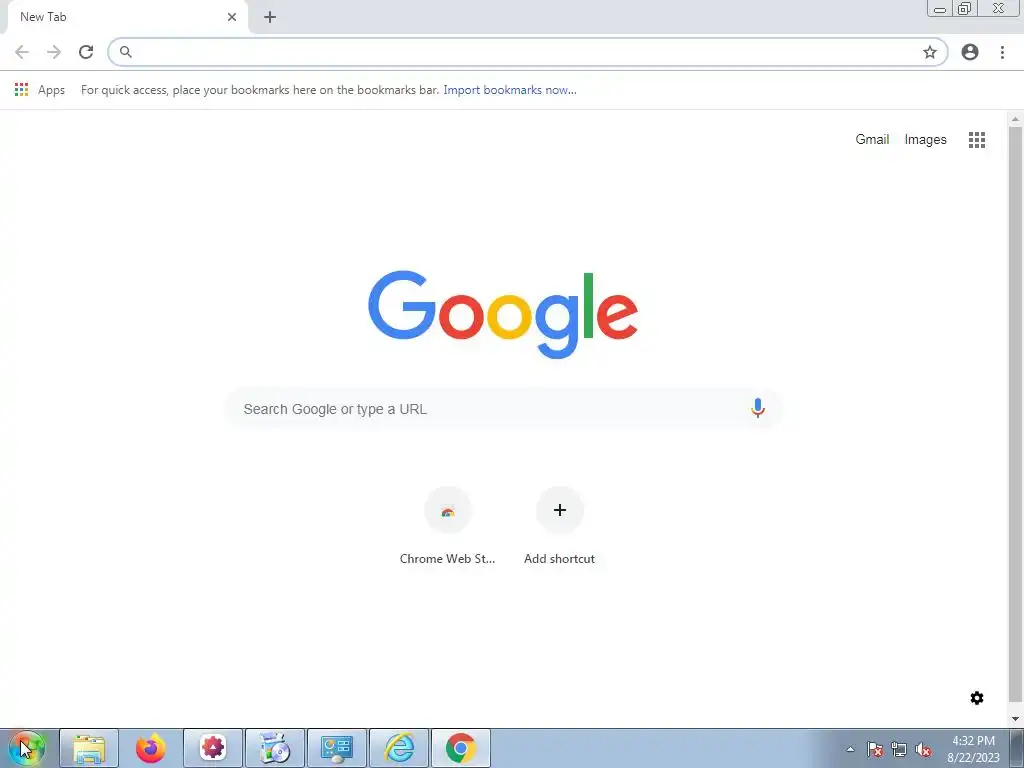This screenshot has height=768, width=1024.
Task: Open the Apps shortcut in the bookmarks bar
Action: point(40,90)
